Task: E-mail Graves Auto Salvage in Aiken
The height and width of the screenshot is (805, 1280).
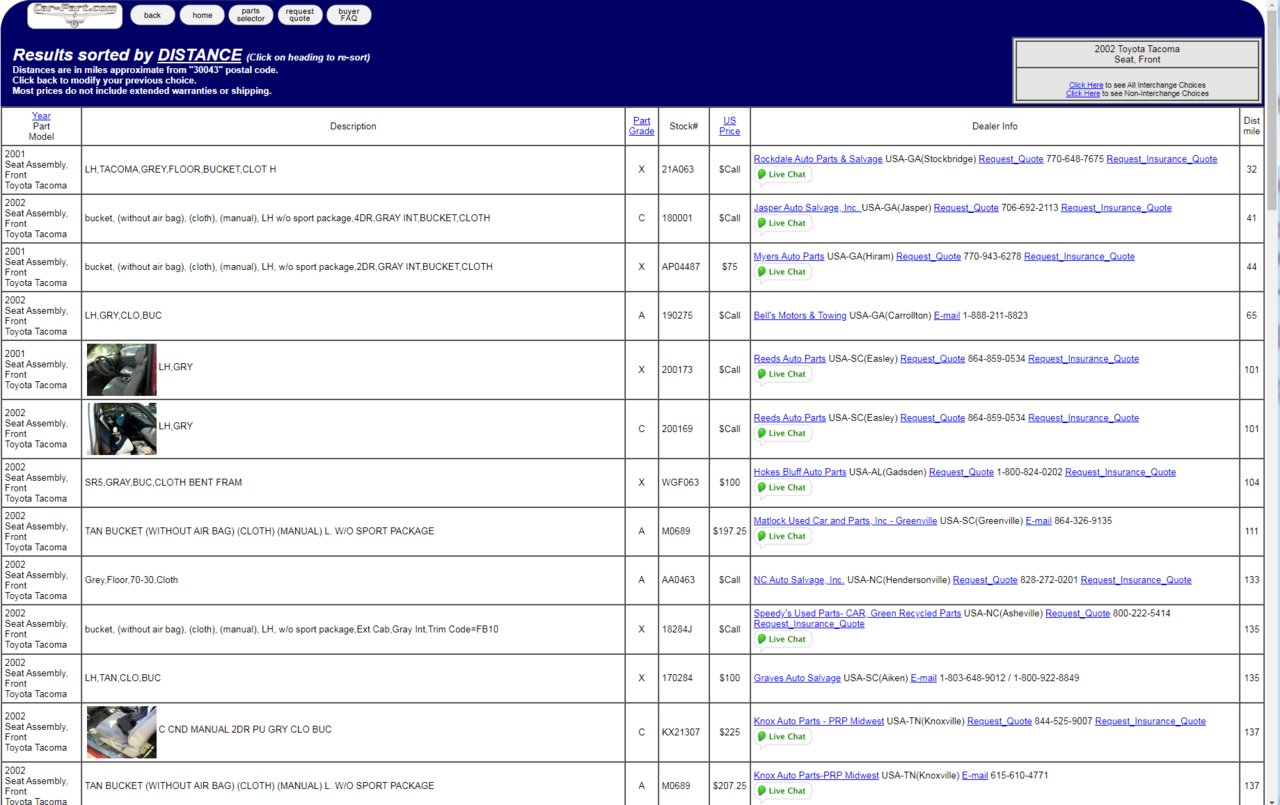Action: (924, 678)
